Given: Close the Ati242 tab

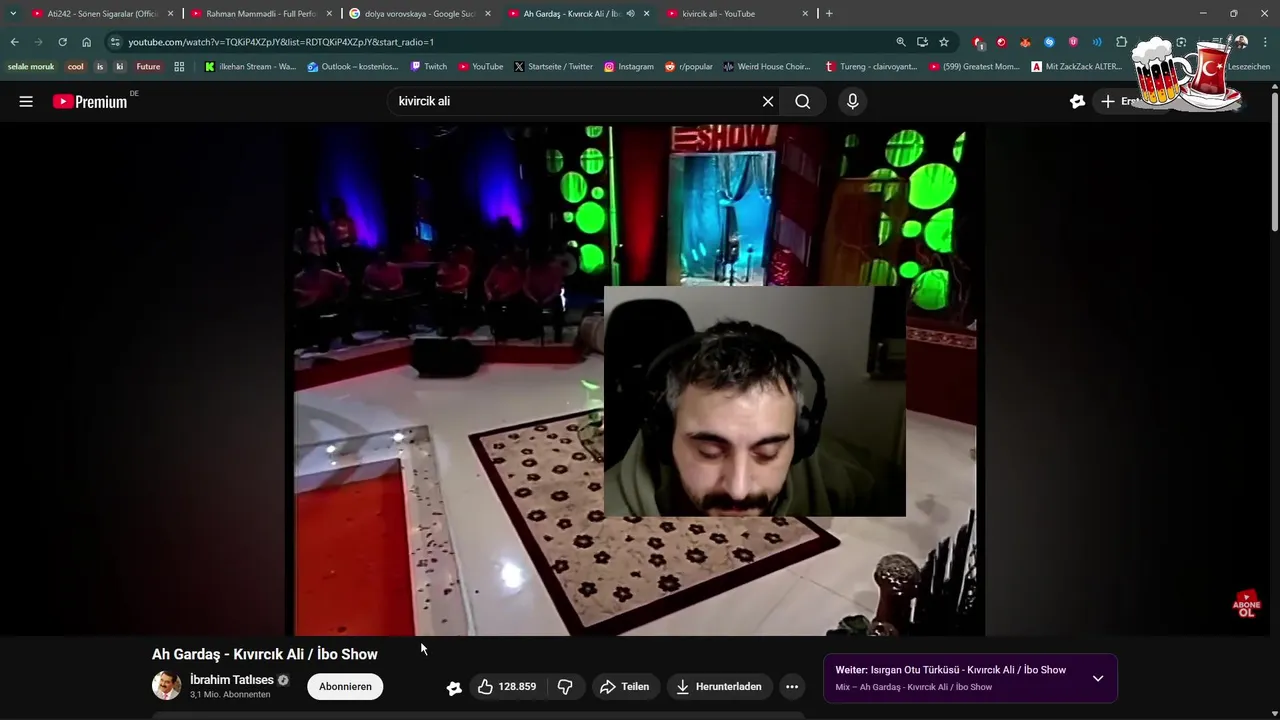Looking at the screenshot, I should pyautogui.click(x=170, y=14).
